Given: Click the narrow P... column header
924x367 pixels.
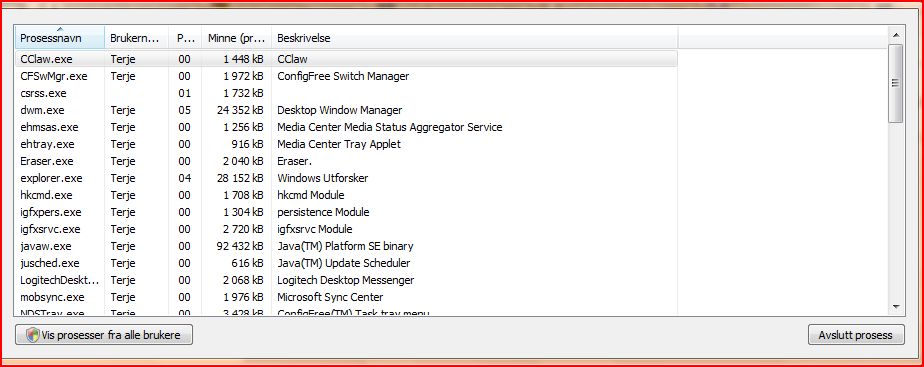Looking at the screenshot, I should click(x=185, y=38).
